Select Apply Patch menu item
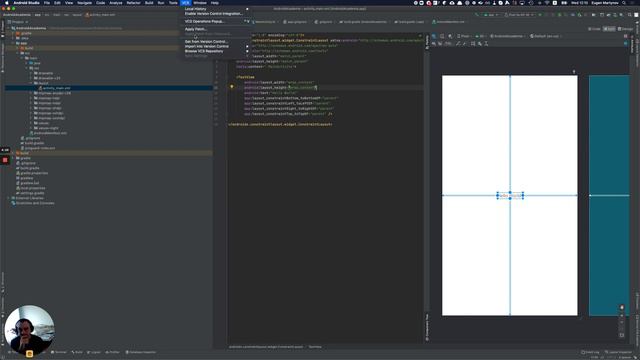Screen dimensions: 640x360 [x=216, y=29]
